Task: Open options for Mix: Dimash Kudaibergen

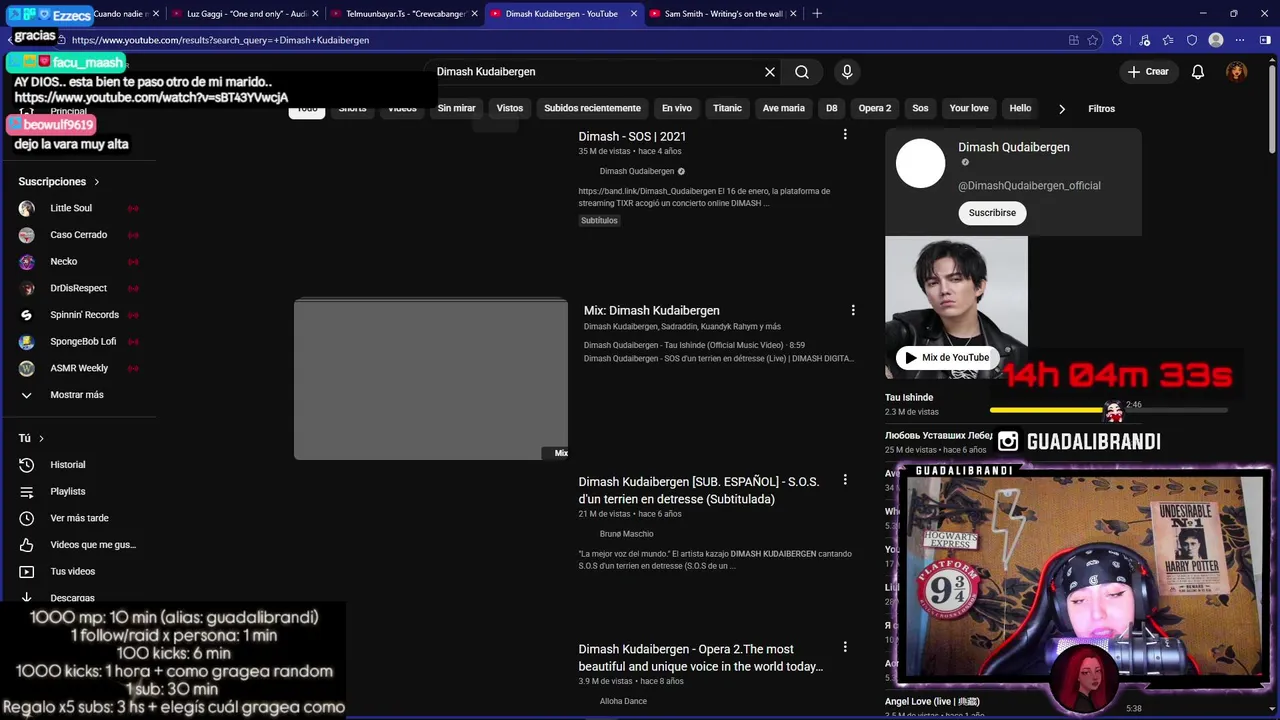Action: (x=853, y=310)
